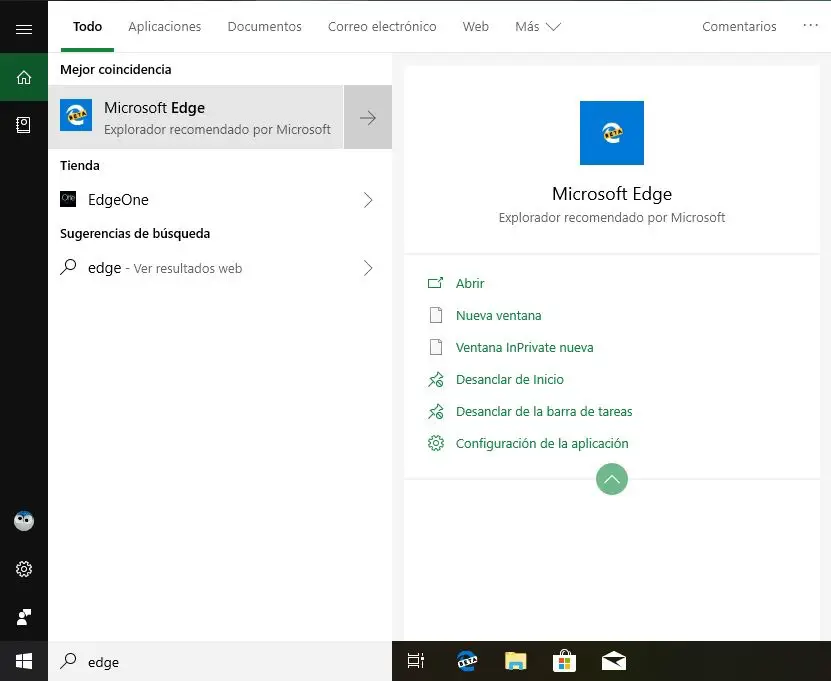Open the hamburger menu in the sidebar

pyautogui.click(x=24, y=29)
